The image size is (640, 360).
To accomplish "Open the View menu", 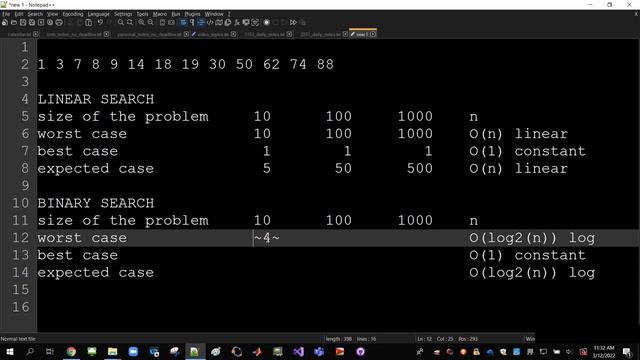I will pos(52,14).
